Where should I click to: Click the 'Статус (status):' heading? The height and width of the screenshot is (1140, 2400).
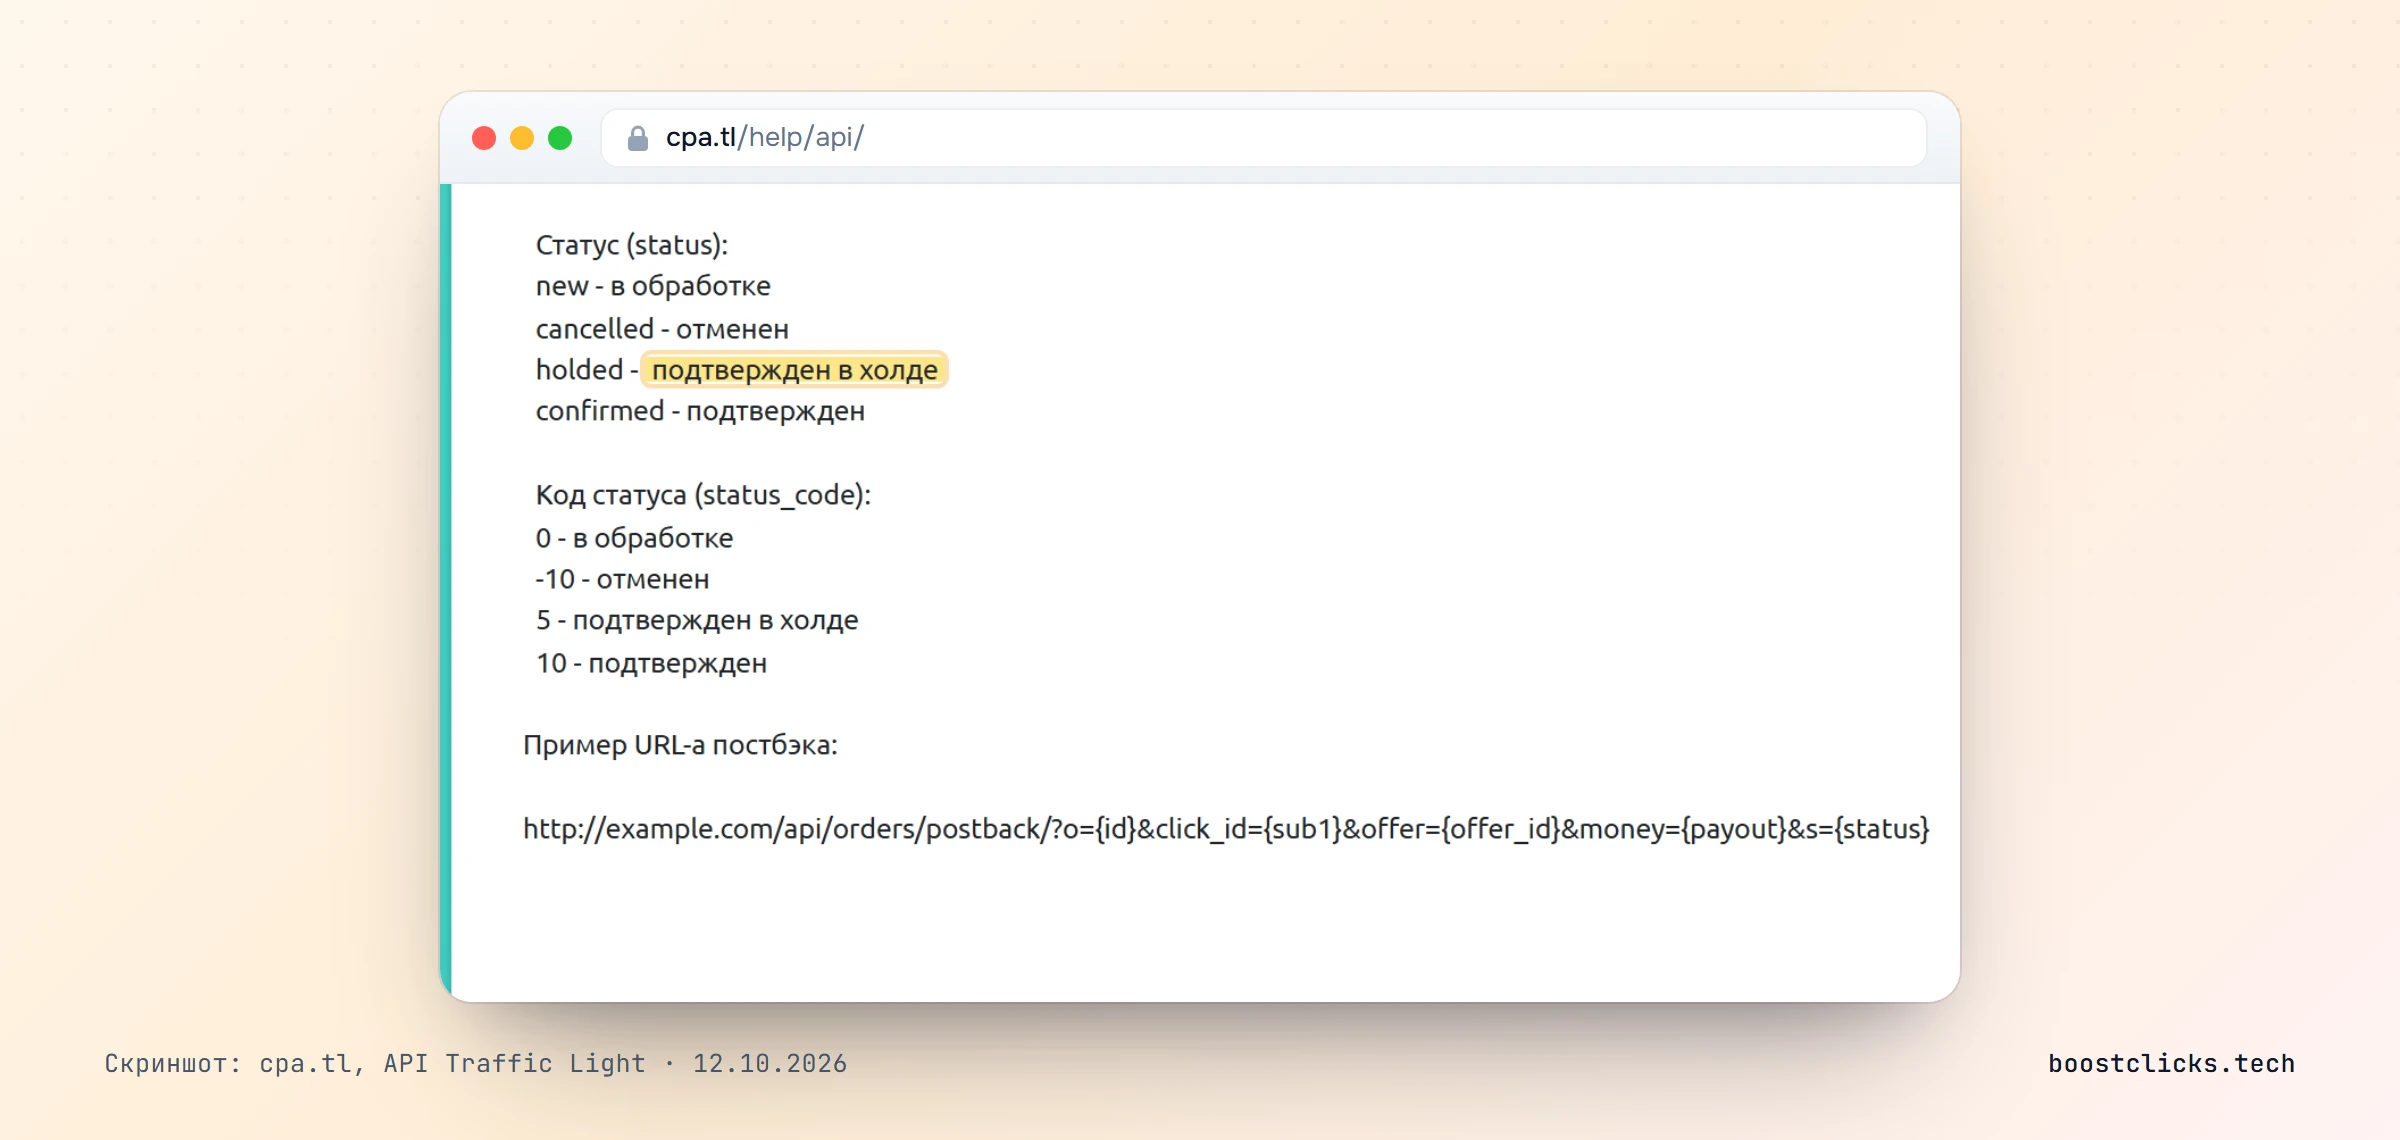pyautogui.click(x=632, y=245)
